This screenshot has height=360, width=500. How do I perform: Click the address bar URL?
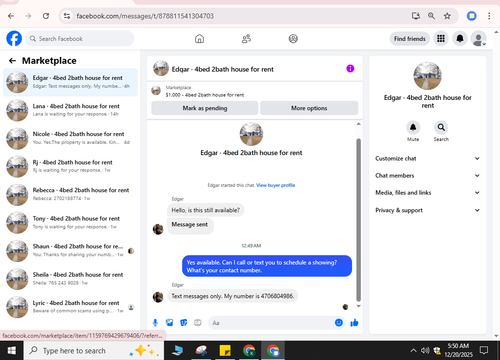click(x=145, y=16)
